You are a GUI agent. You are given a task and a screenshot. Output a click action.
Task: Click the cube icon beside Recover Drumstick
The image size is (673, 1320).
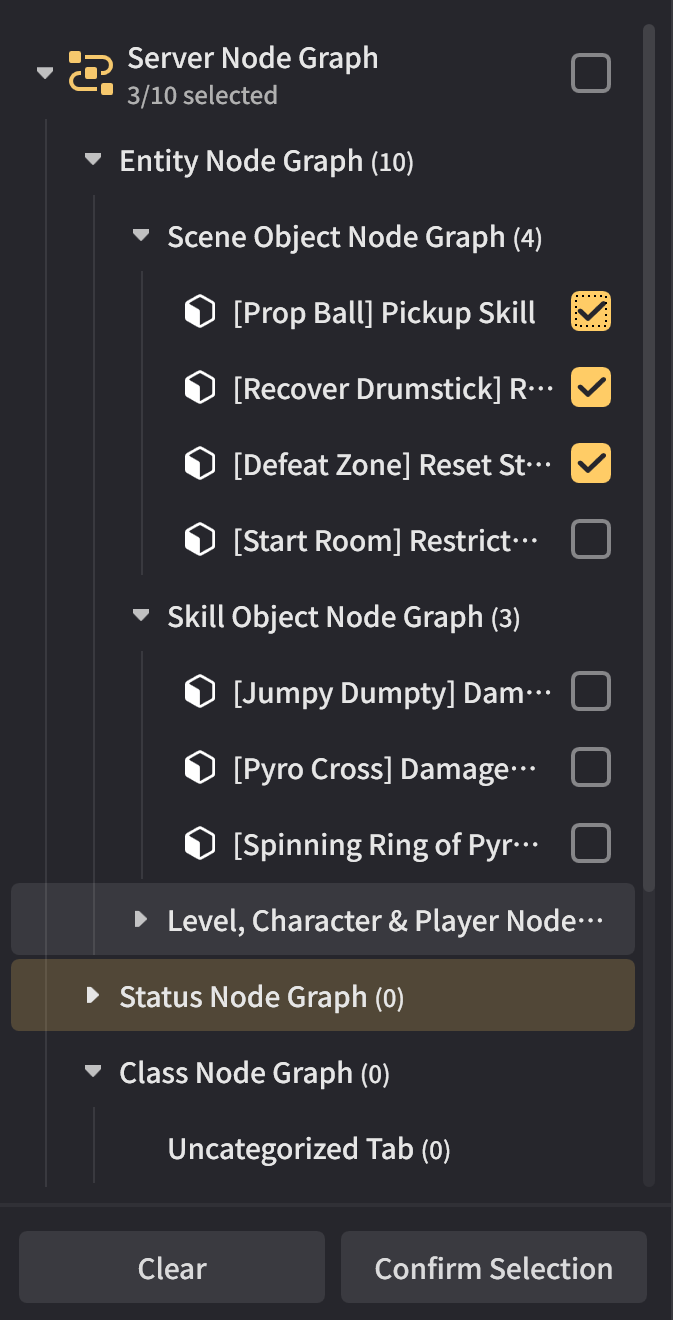tap(200, 389)
